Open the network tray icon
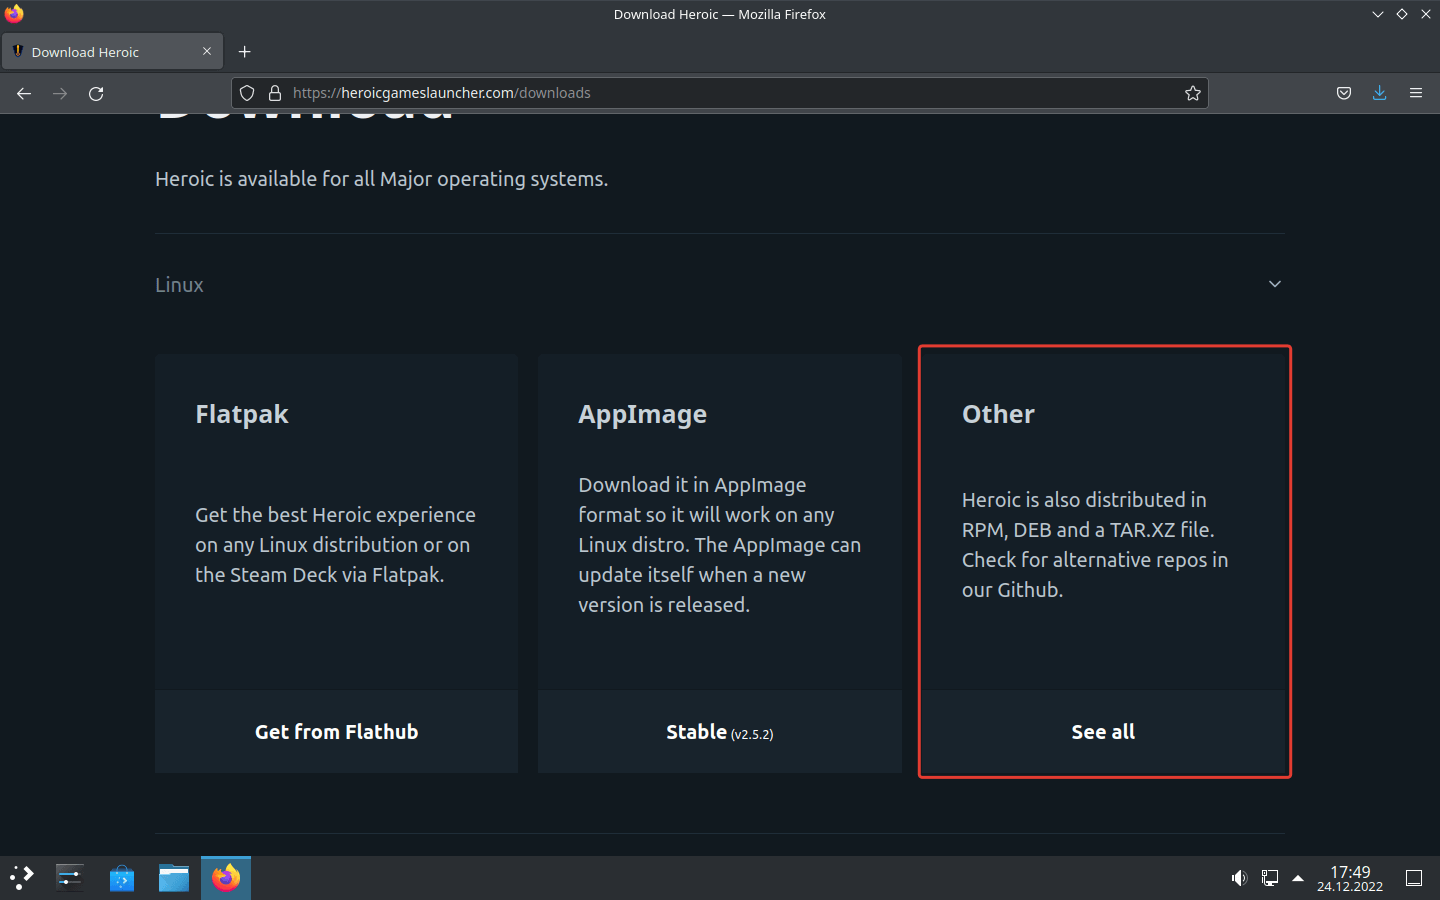Screen dimensions: 1440x900 pos(1270,878)
